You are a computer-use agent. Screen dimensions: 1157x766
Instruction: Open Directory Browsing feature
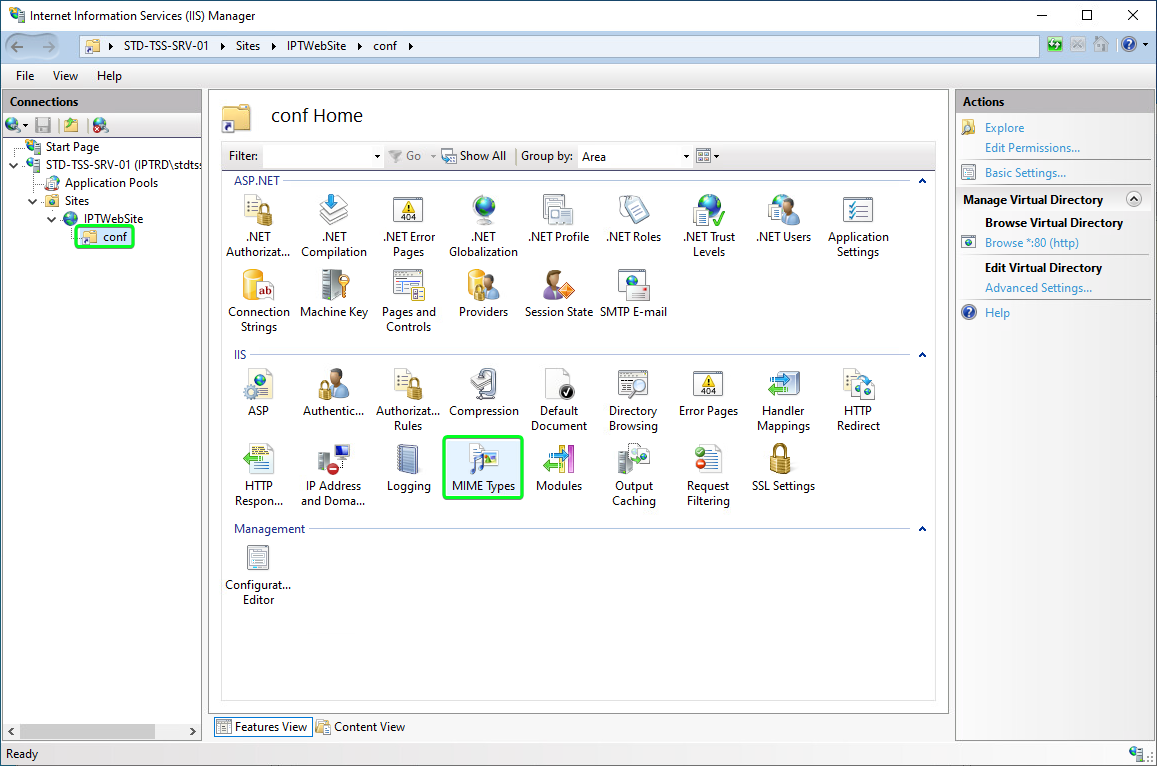pos(633,401)
